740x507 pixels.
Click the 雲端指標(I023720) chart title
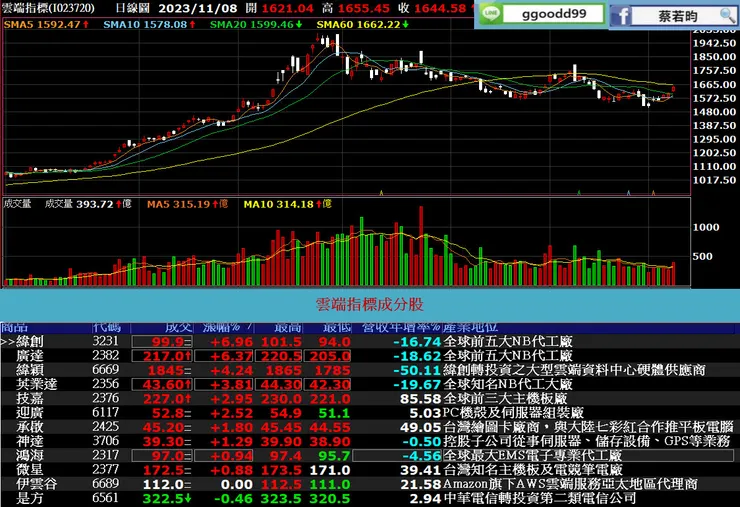tap(48, 8)
